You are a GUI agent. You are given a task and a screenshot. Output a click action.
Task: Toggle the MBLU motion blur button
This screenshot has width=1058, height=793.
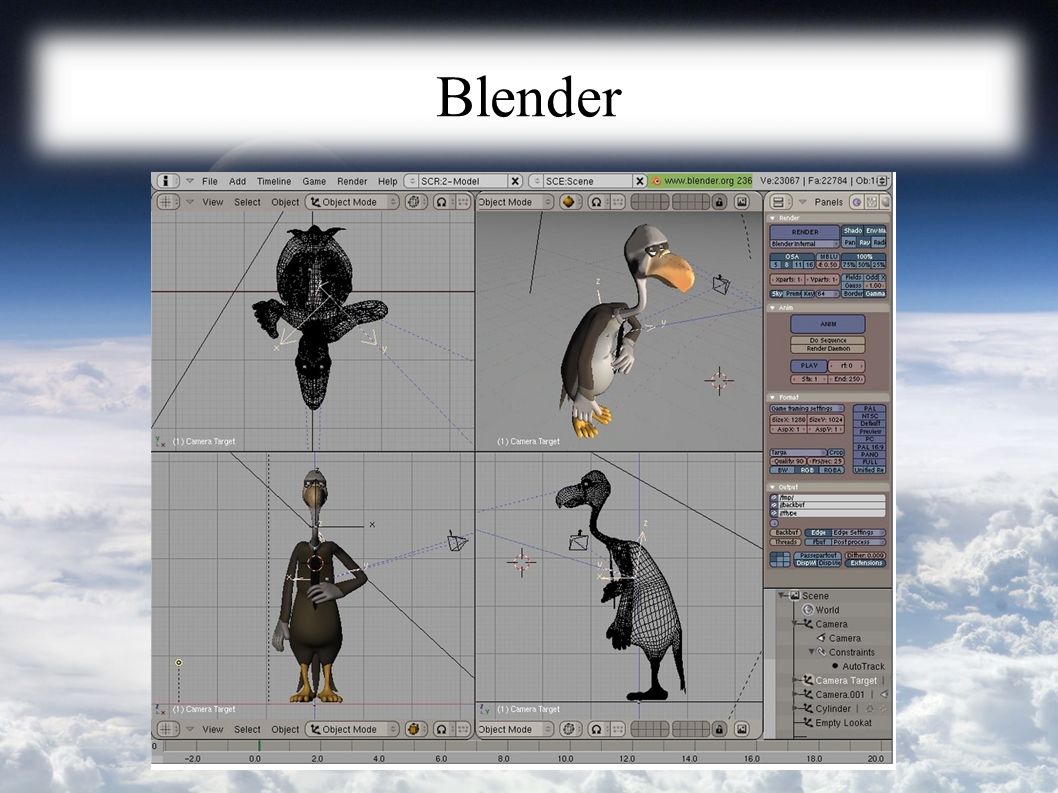[827, 256]
